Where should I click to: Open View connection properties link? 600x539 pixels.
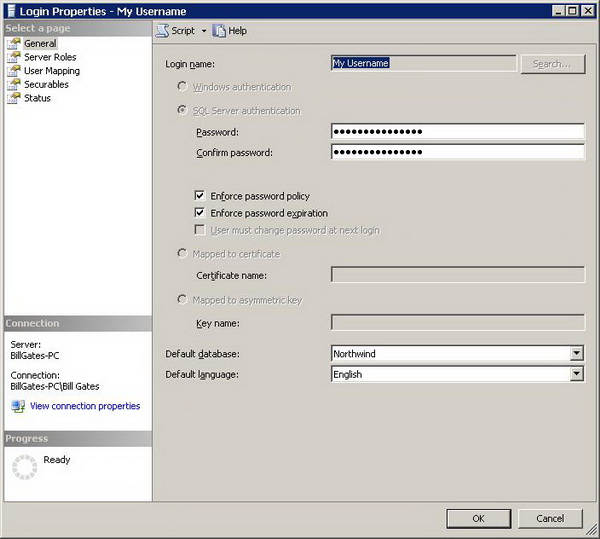point(85,406)
